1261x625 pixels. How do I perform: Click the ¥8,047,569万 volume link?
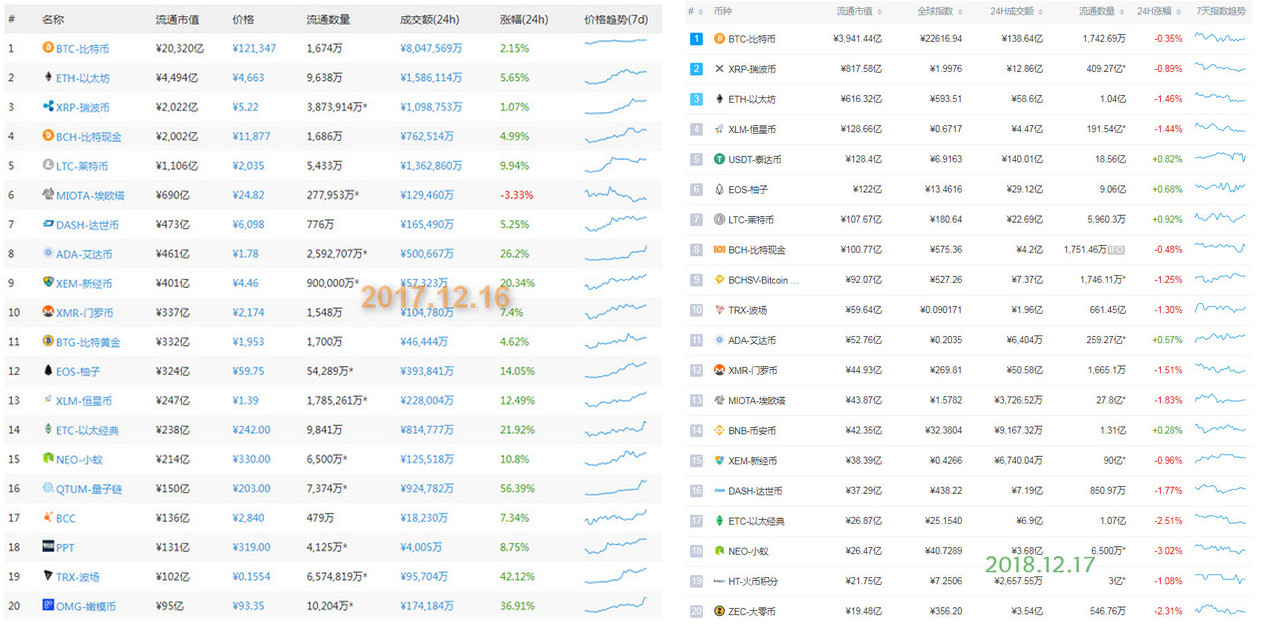click(431, 48)
